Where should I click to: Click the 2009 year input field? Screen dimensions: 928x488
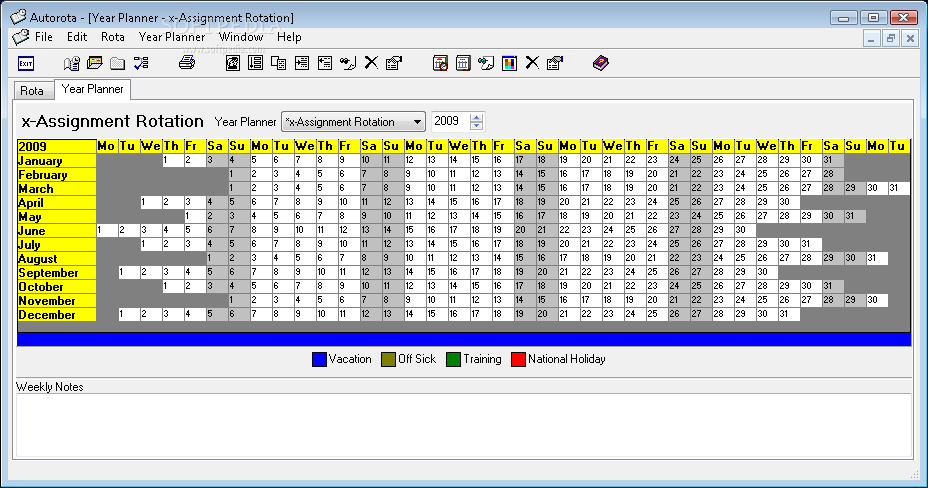tap(451, 121)
